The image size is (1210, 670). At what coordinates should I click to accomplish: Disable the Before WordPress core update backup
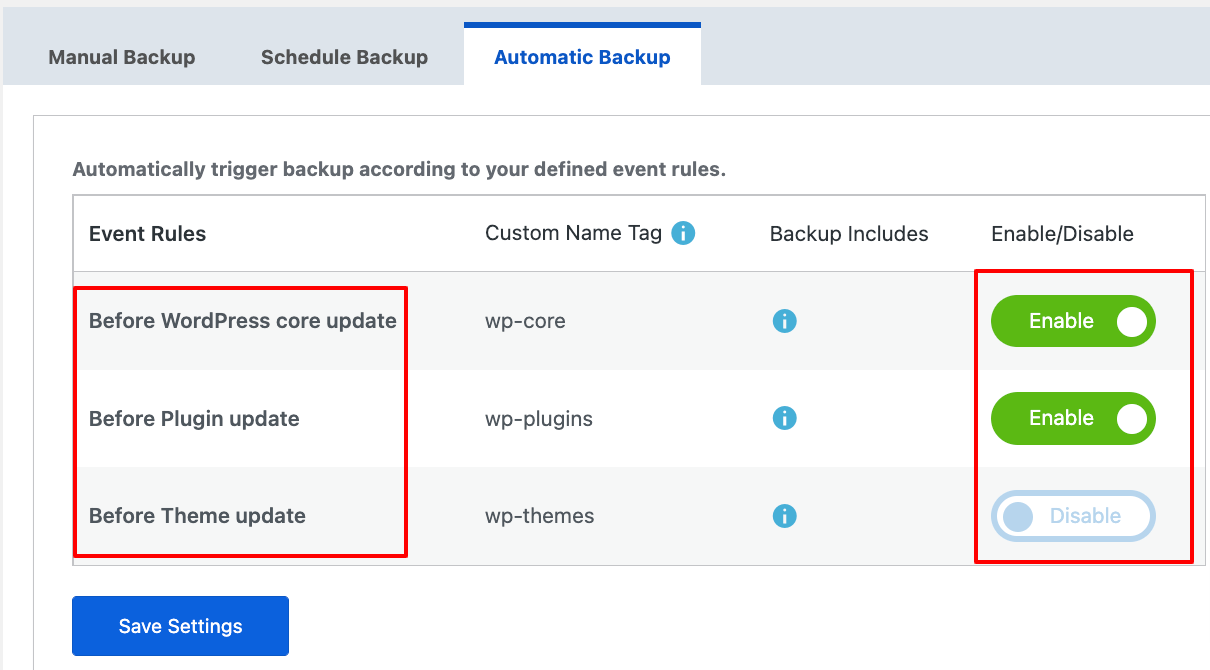(1073, 321)
